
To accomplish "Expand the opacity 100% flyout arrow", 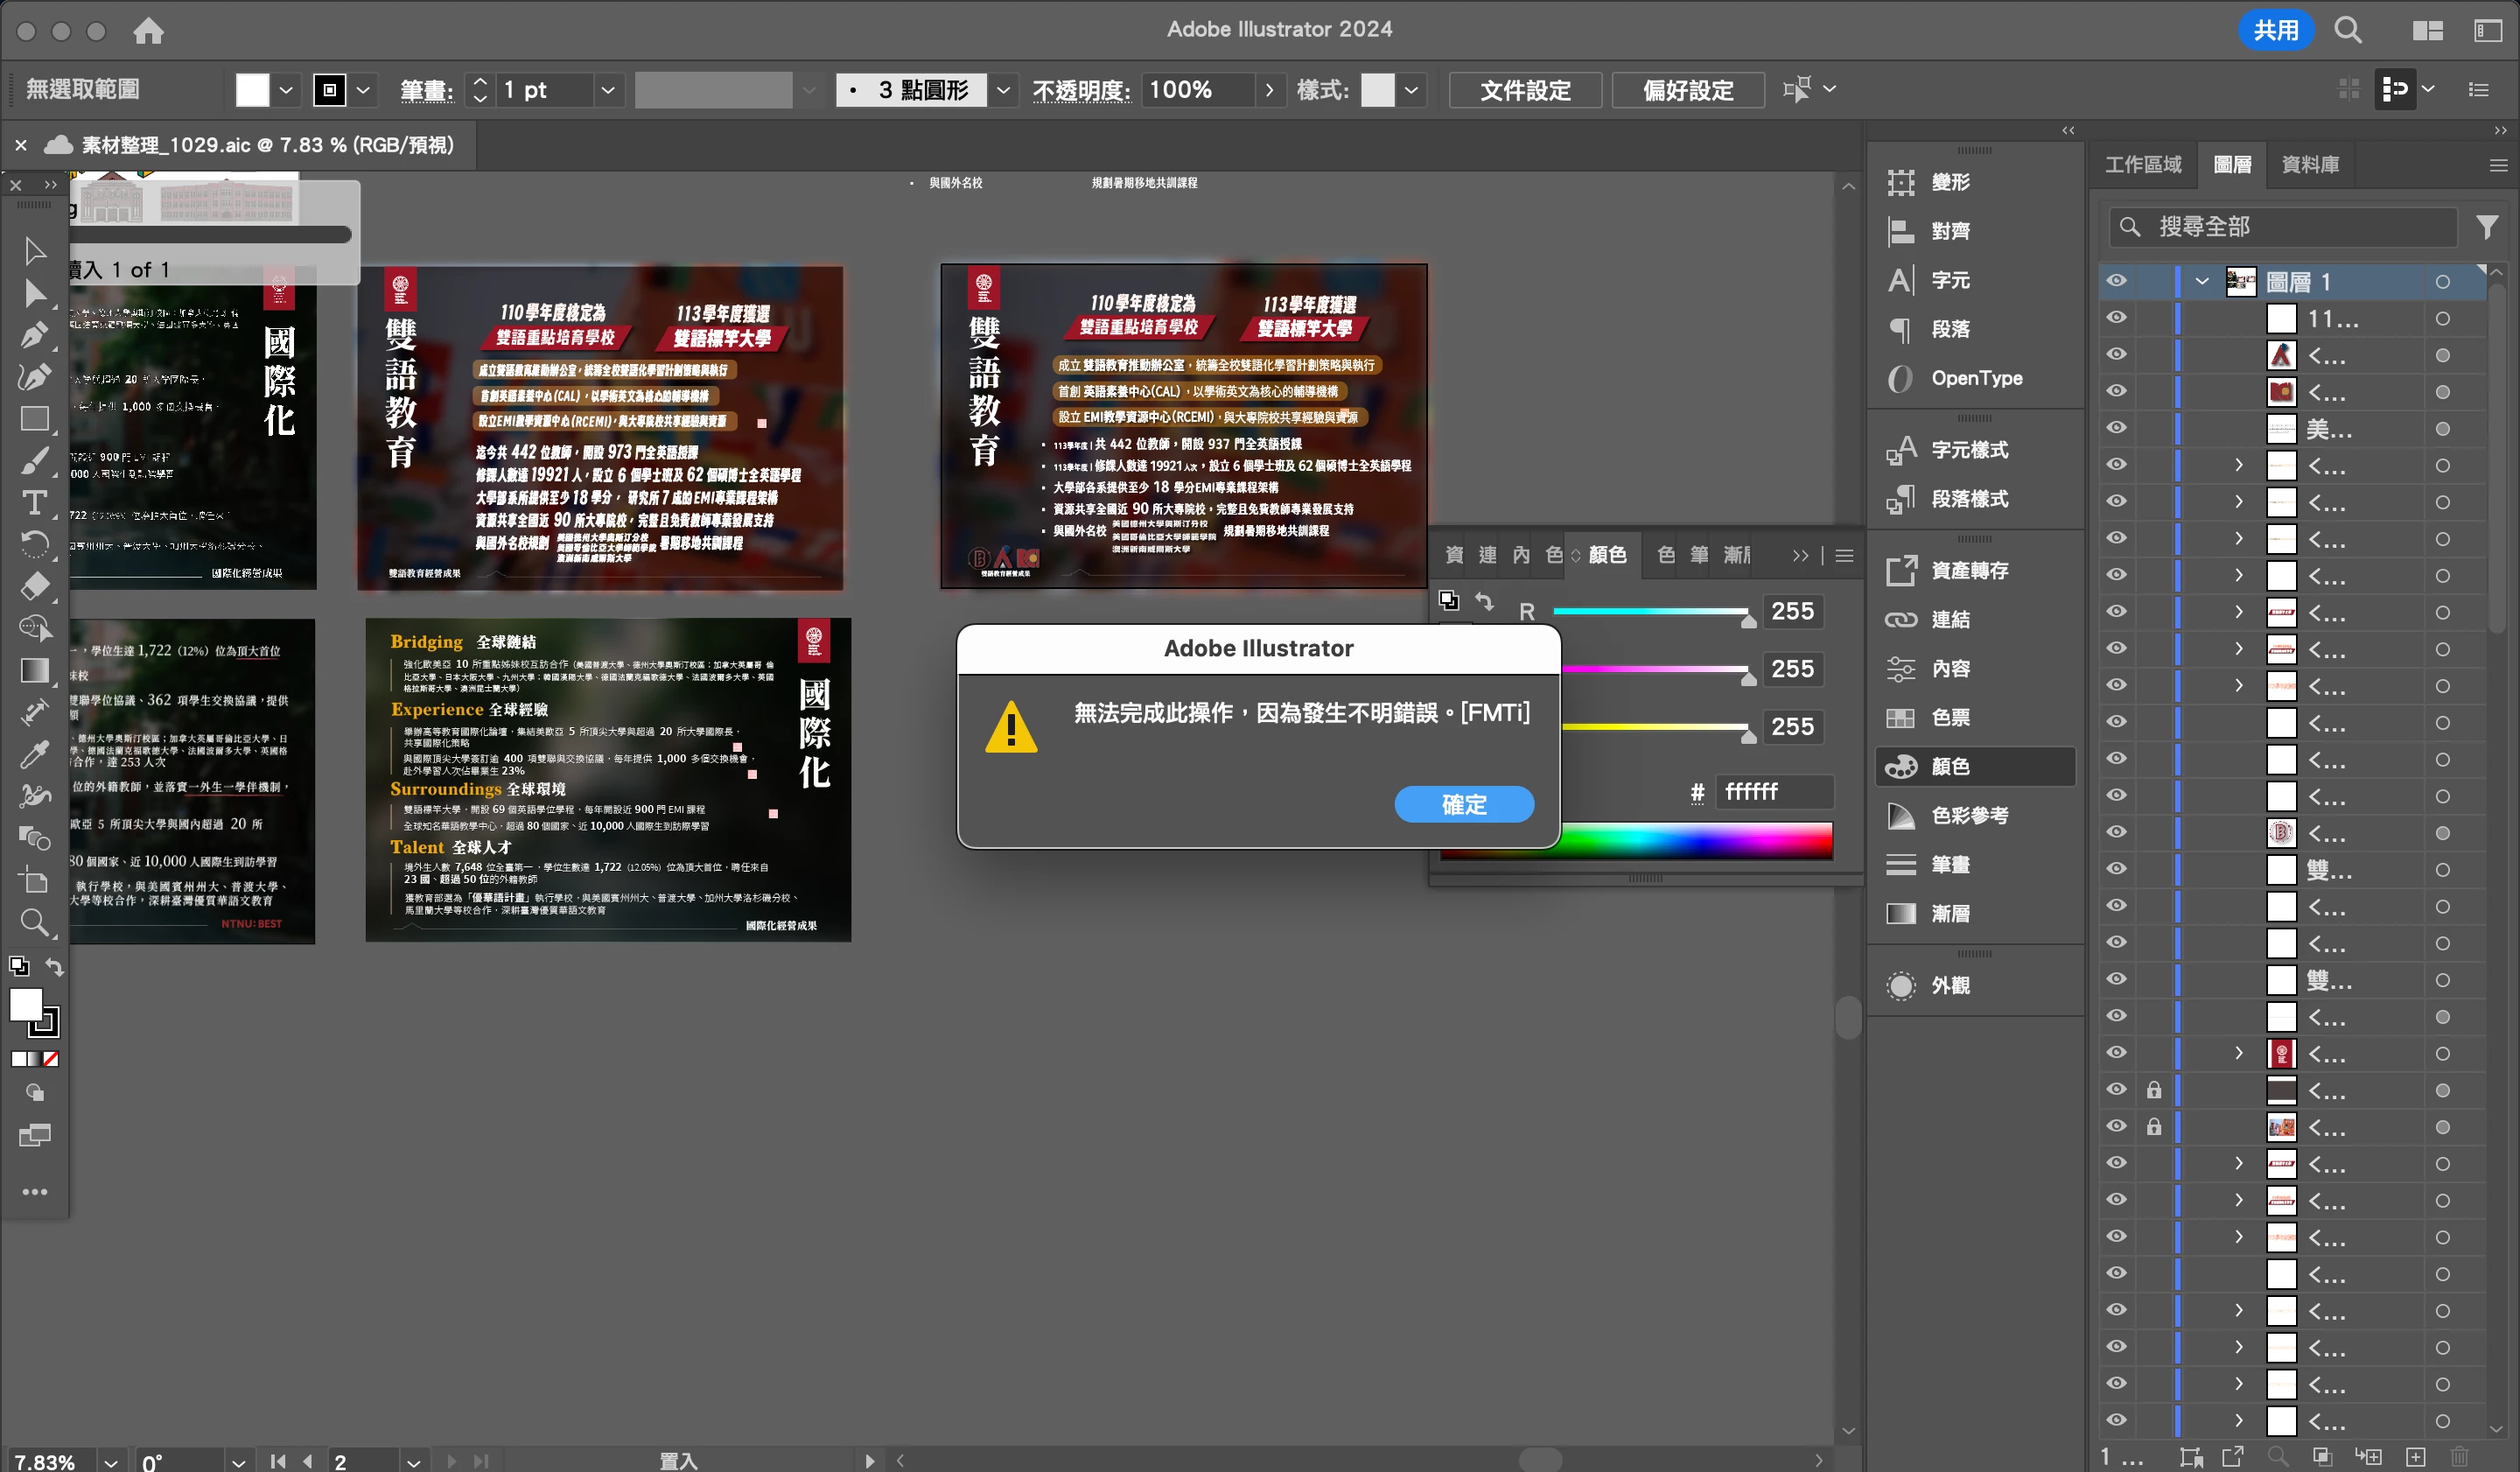I will tap(1270, 90).
